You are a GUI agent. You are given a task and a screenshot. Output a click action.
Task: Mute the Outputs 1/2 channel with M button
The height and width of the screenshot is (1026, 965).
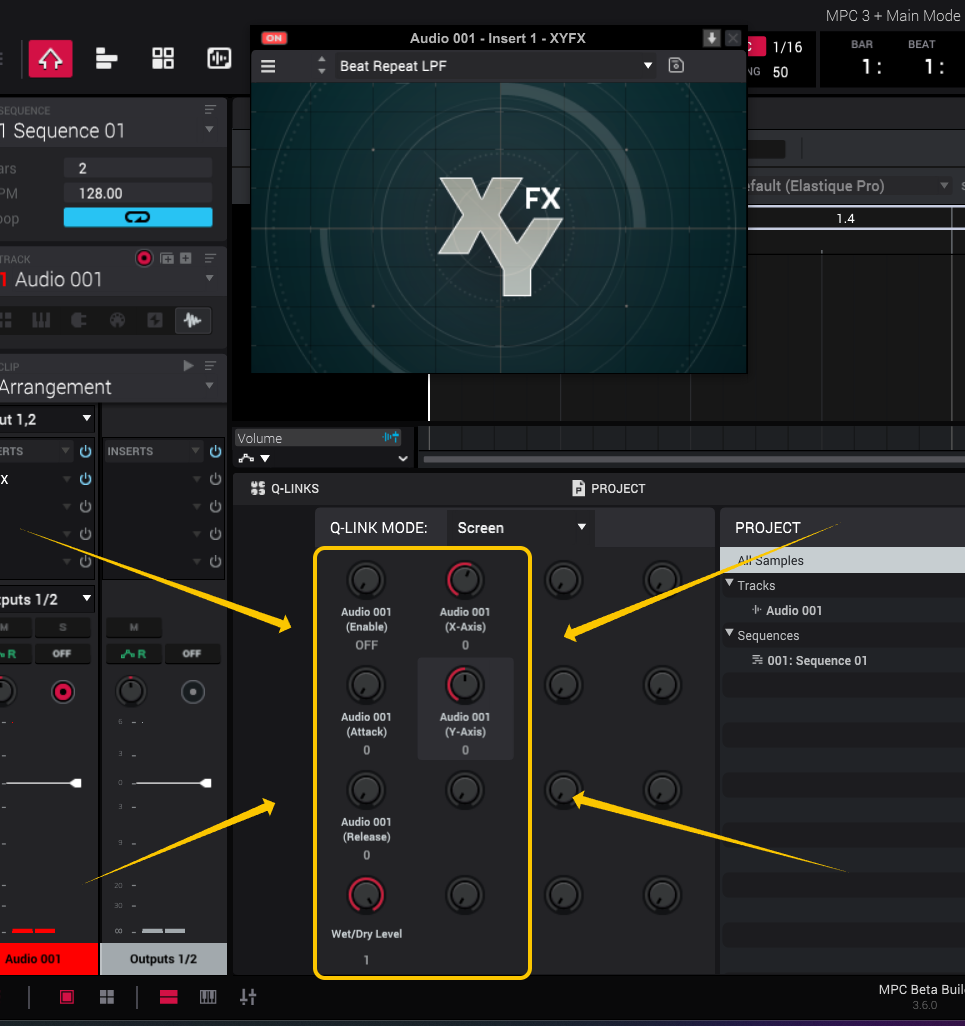pyautogui.click(x=134, y=627)
